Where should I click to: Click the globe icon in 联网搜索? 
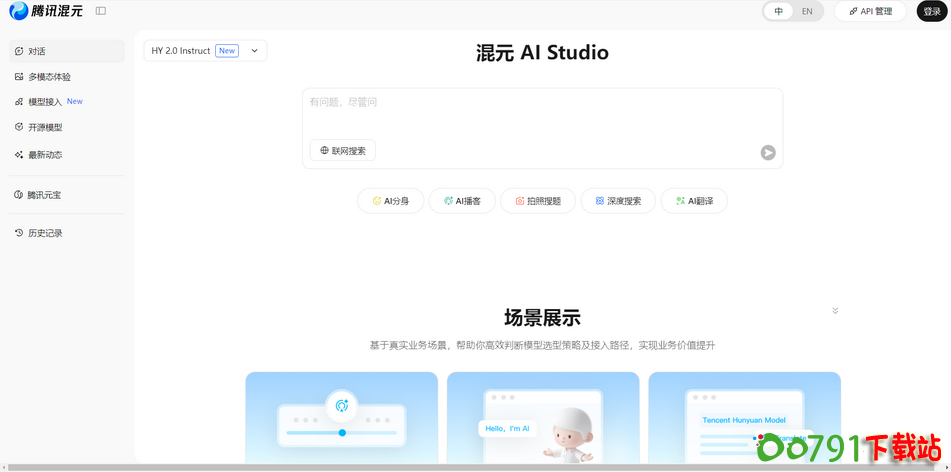[324, 150]
